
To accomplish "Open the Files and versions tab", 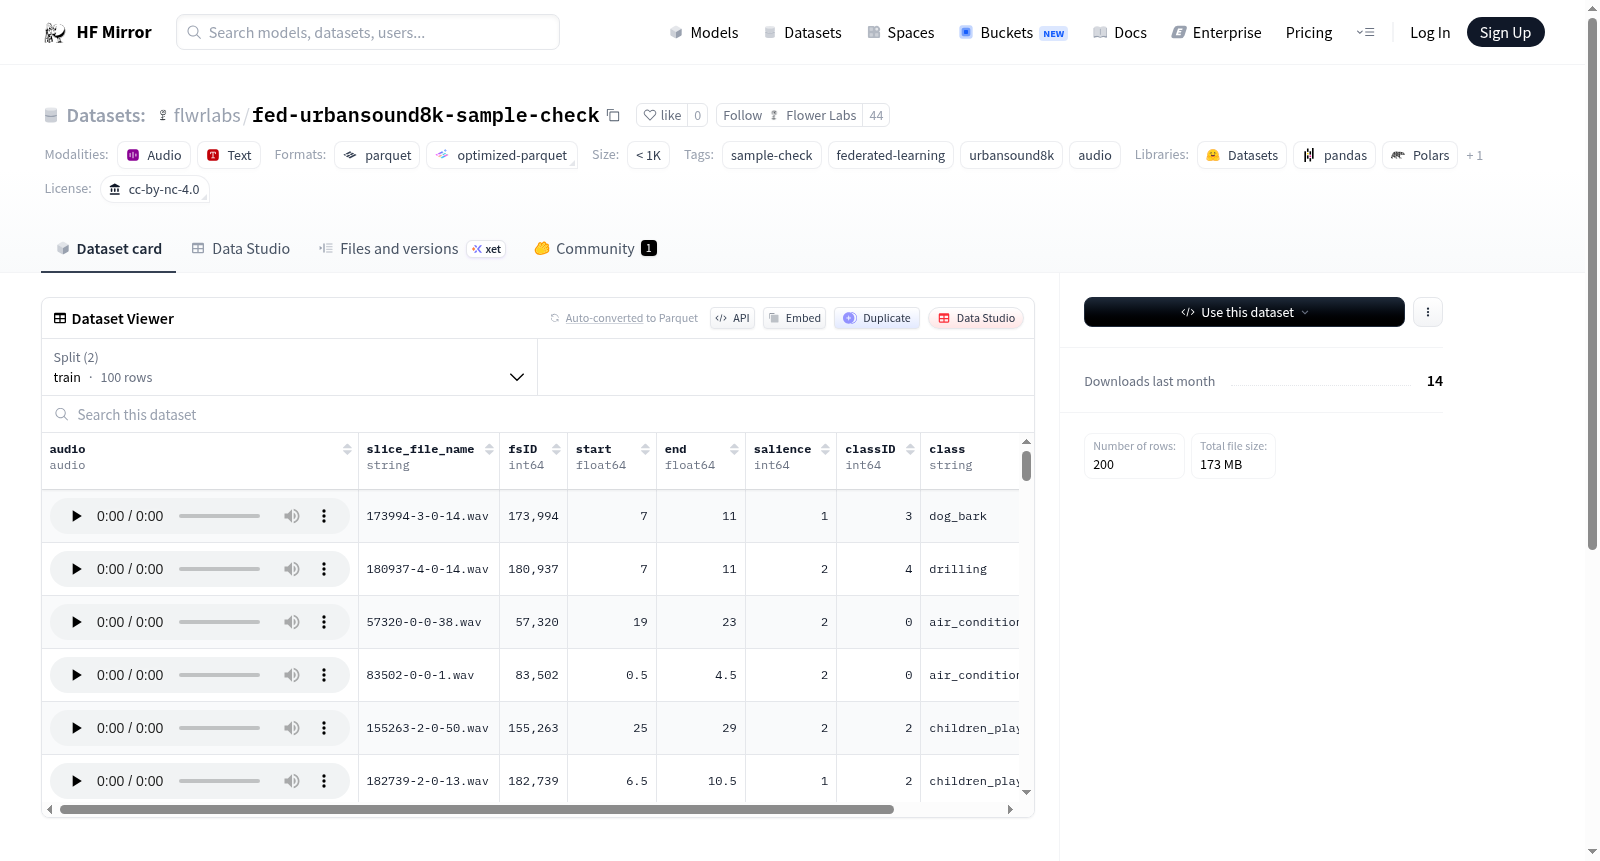I will pos(412,249).
